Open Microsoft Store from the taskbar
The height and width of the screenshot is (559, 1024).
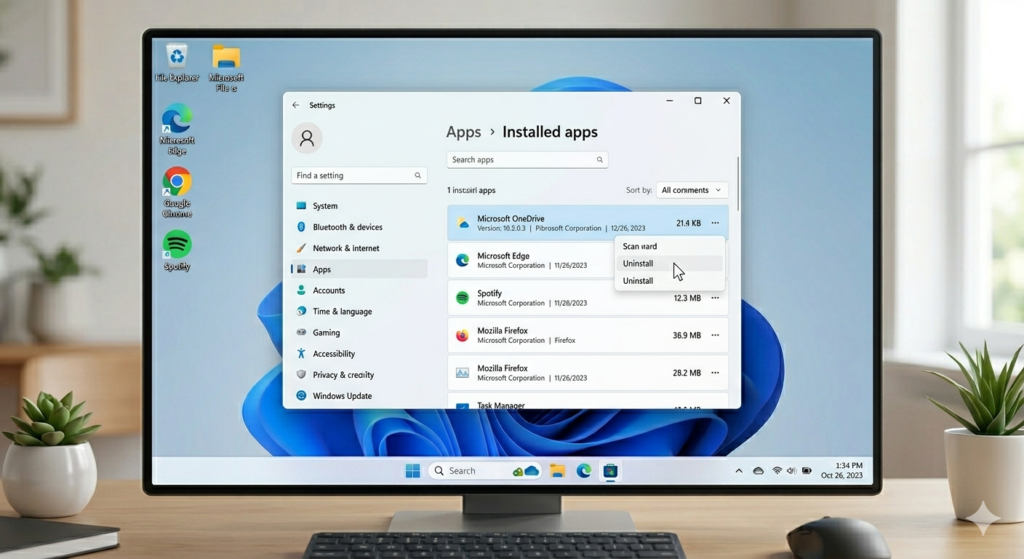coord(610,471)
